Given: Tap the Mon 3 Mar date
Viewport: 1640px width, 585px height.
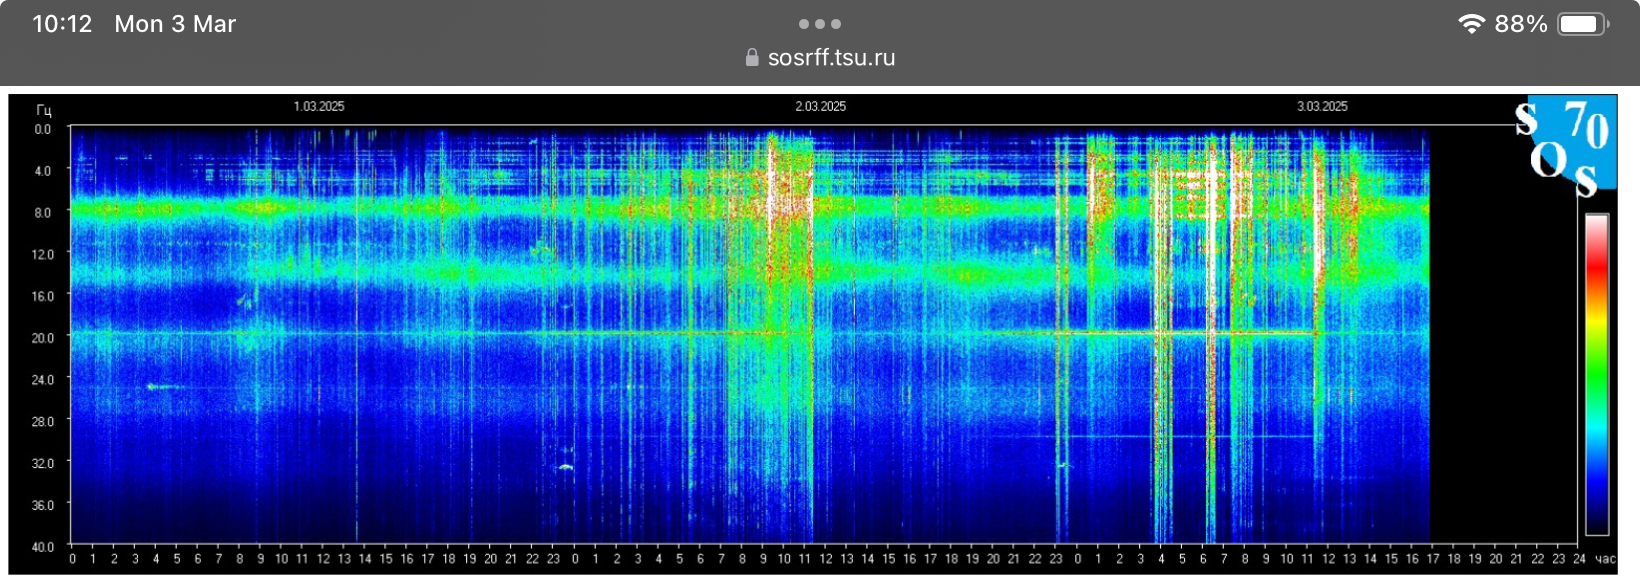Looking at the screenshot, I should 175,24.
